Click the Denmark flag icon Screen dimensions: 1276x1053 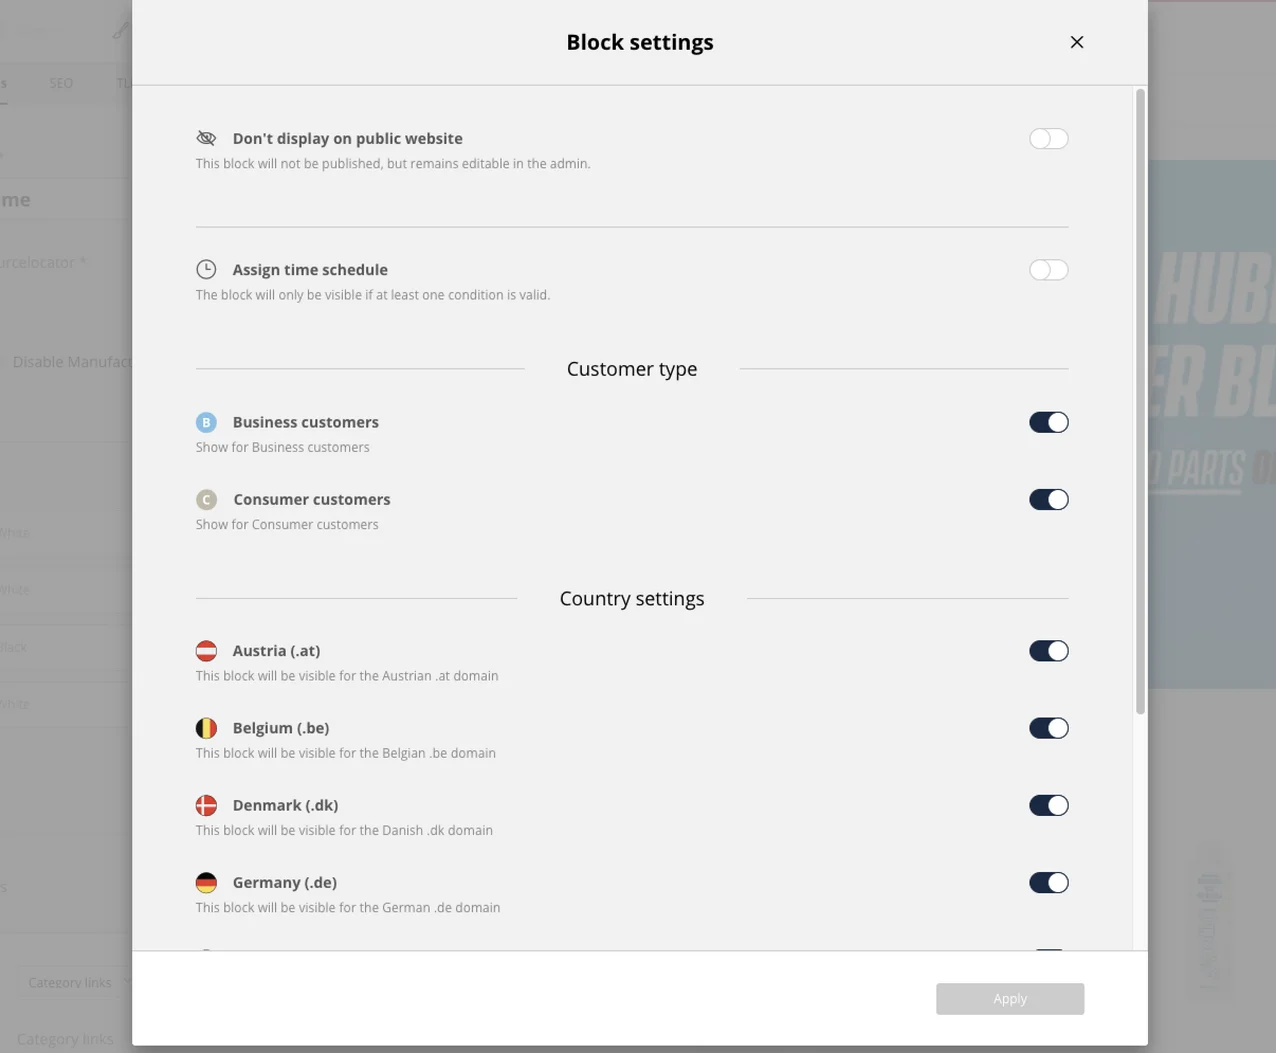(x=206, y=805)
